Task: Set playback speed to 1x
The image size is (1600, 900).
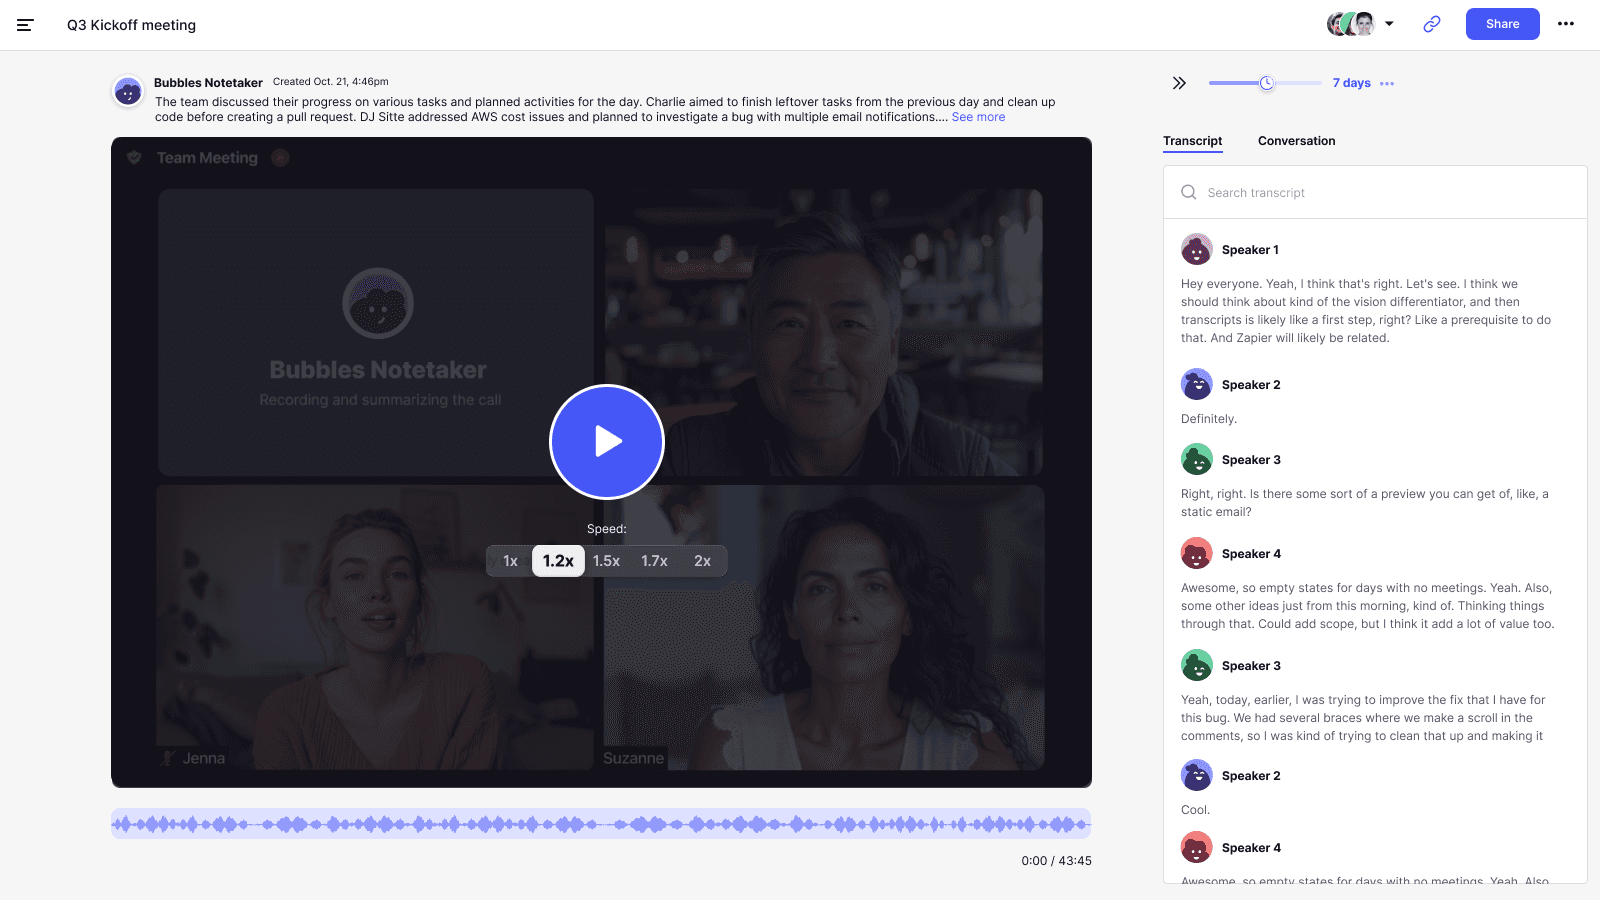Action: click(510, 561)
